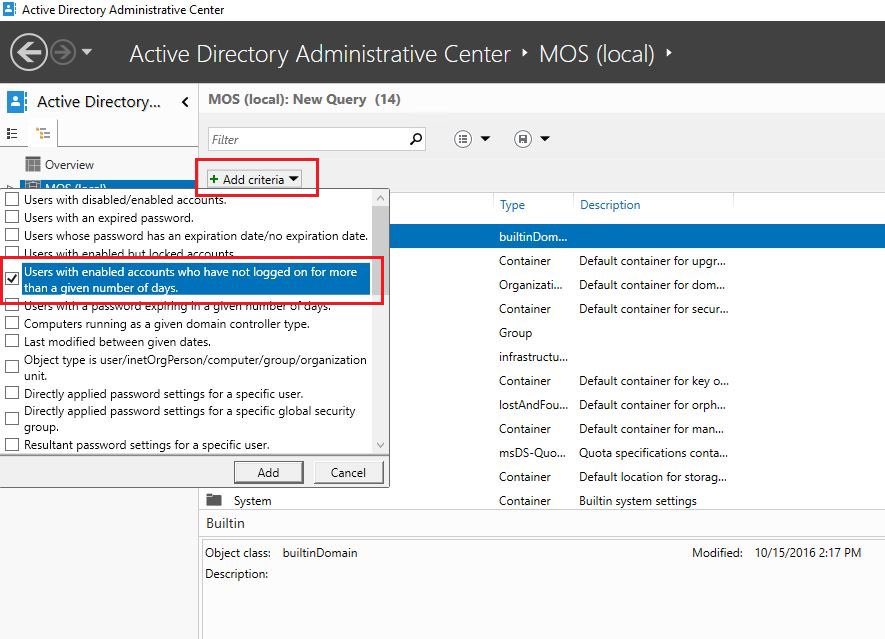Select the infrastructu... type row
Screen dimensions: 885x639
point(533,357)
